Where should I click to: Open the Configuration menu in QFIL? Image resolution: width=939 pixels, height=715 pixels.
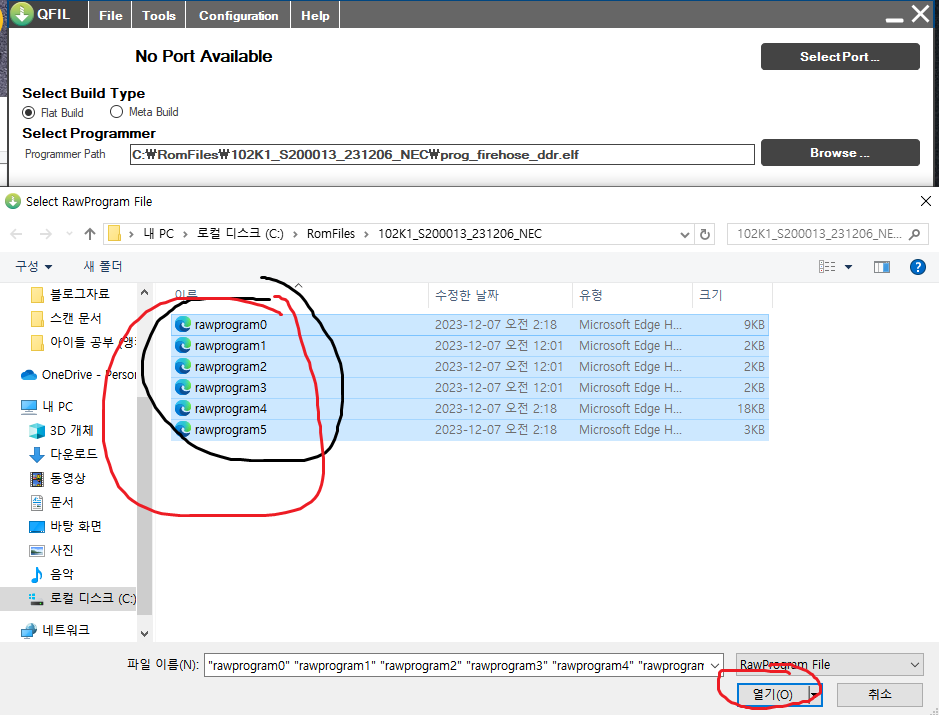click(238, 16)
